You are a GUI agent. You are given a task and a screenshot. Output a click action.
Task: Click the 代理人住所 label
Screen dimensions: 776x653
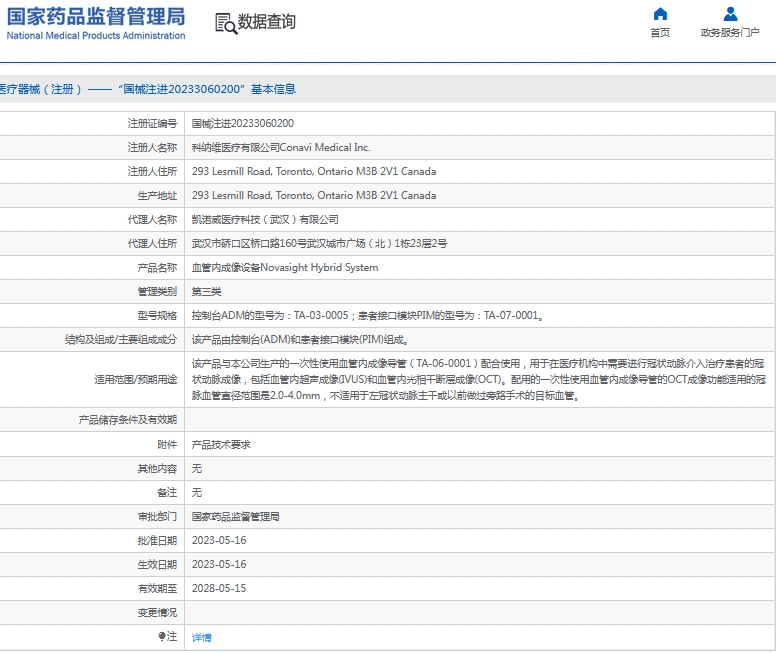(152, 244)
